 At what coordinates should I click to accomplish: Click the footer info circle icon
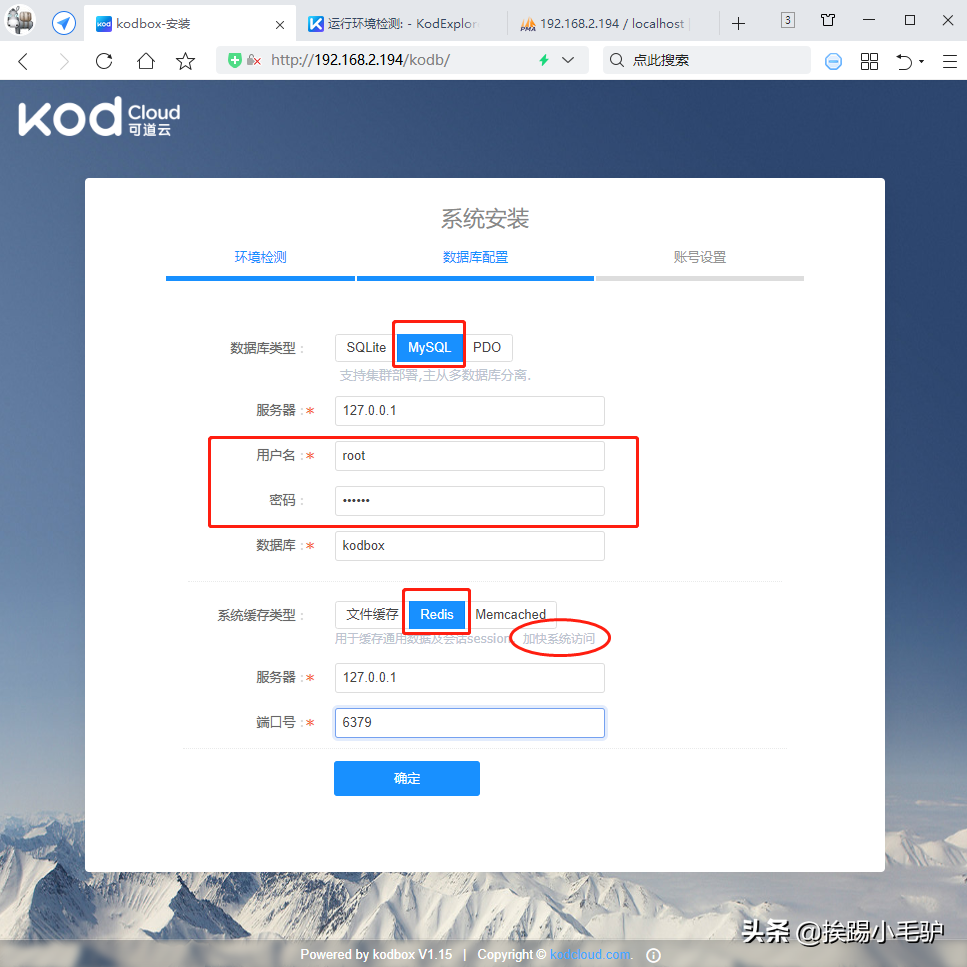click(x=654, y=955)
